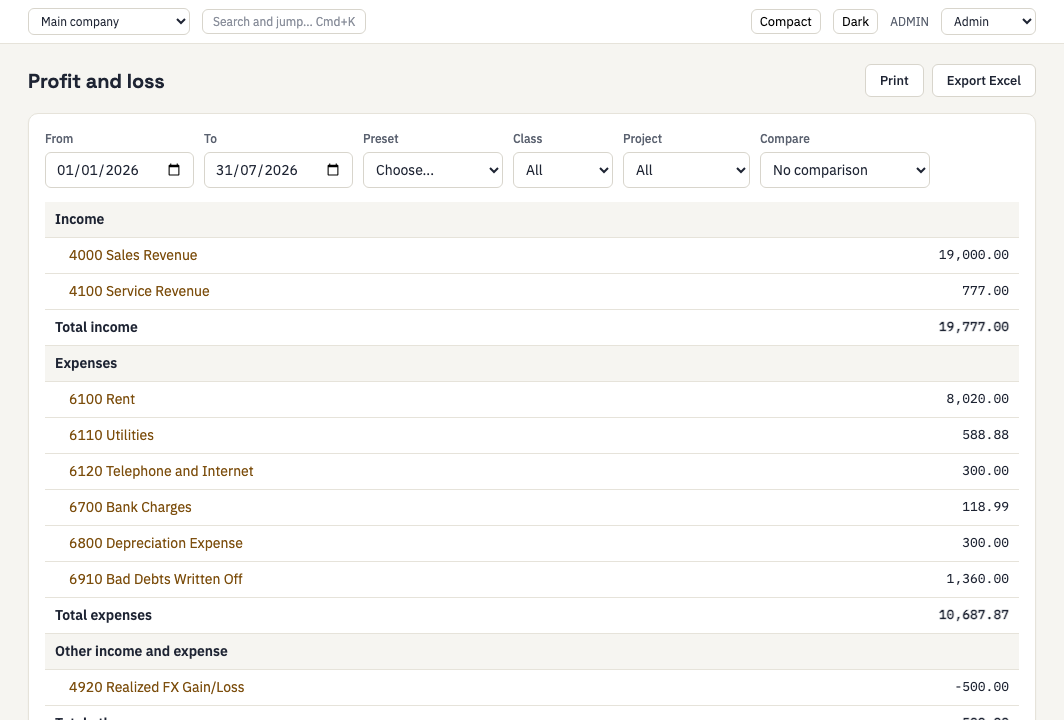Click the Sales Revenue amount 19,000.00
The width and height of the screenshot is (1064, 720).
coord(973,255)
